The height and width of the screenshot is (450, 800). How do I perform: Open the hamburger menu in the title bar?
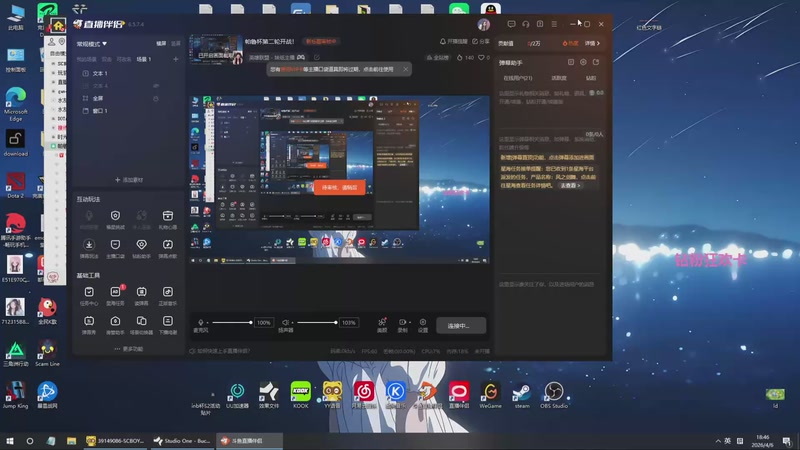(554, 24)
